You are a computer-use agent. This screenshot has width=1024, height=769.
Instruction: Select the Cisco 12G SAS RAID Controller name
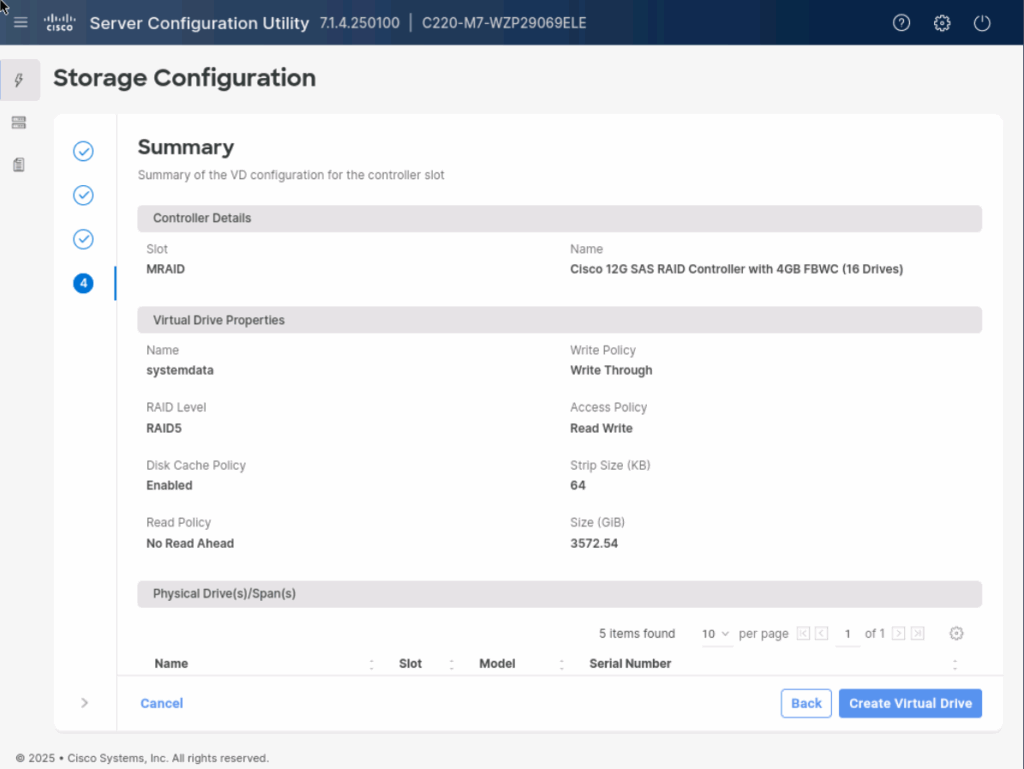point(736,269)
